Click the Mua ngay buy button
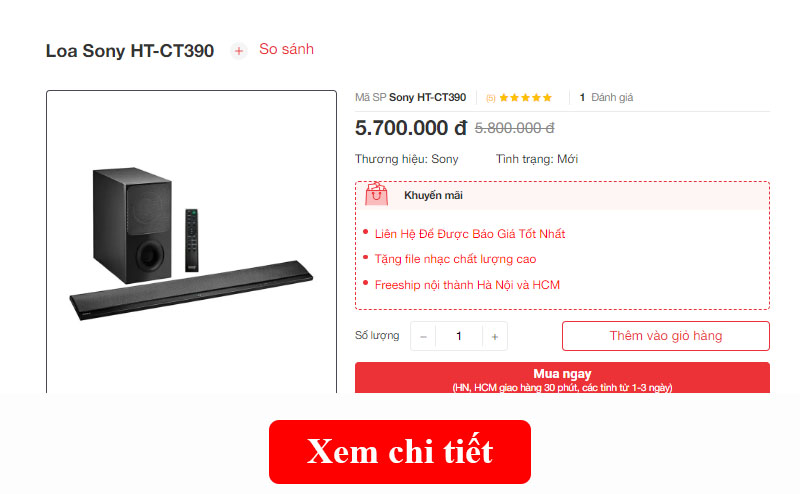The width and height of the screenshot is (800, 494). [x=562, y=378]
